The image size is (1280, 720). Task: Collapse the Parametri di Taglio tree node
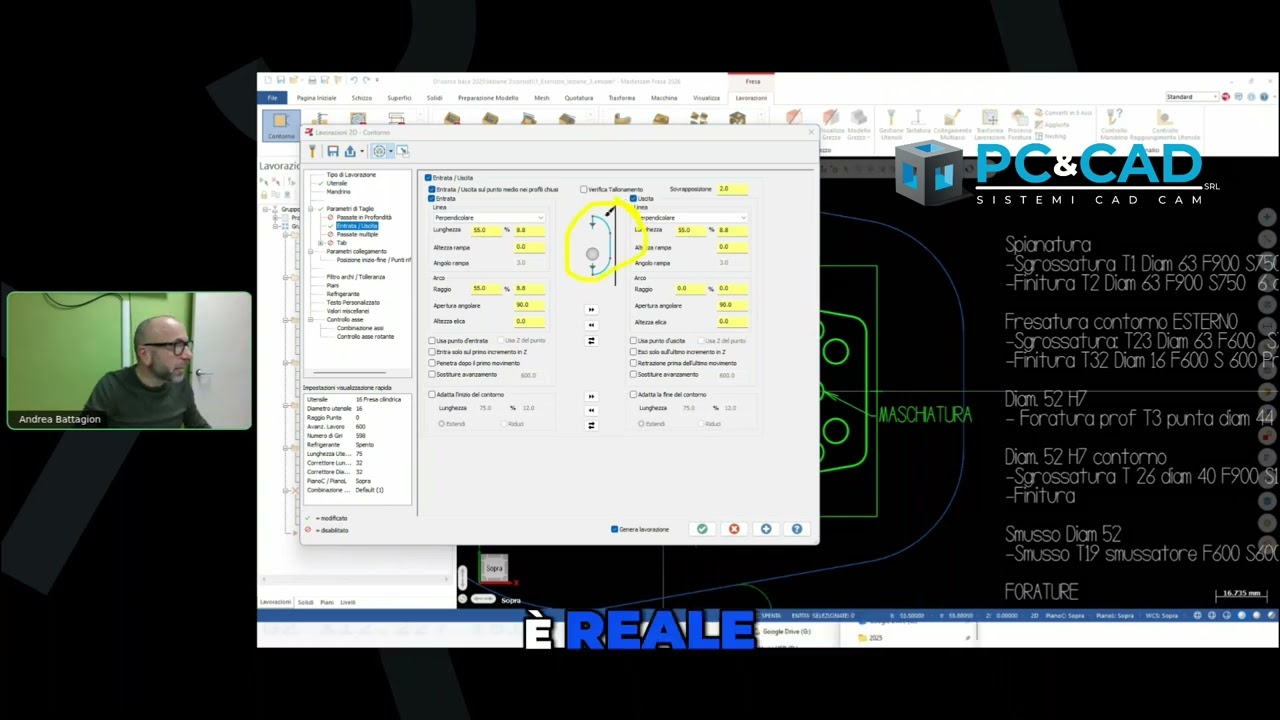click(311, 209)
